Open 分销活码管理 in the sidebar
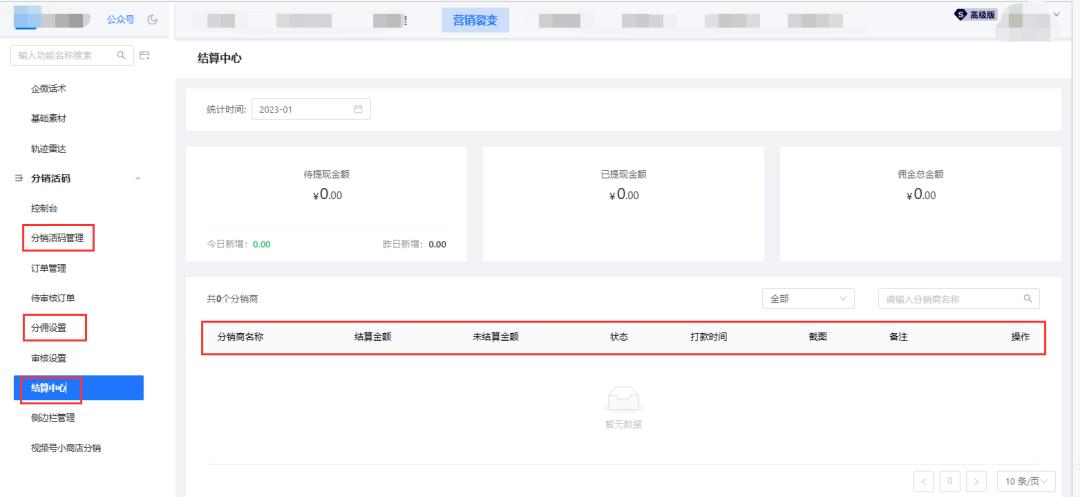This screenshot has width=1080, height=497. coord(58,239)
